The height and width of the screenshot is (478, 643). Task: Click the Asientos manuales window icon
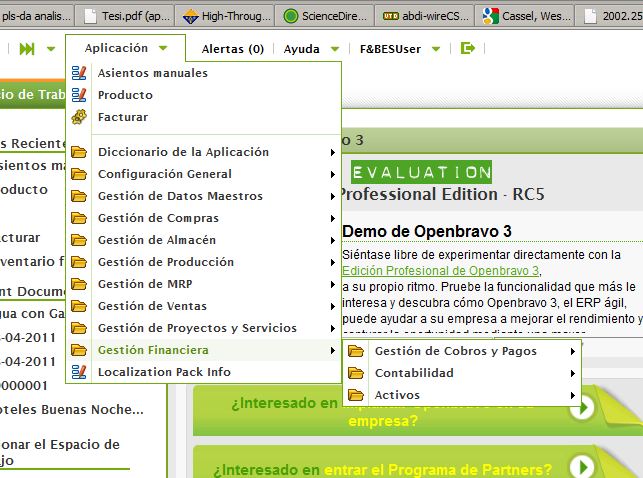[x=79, y=73]
